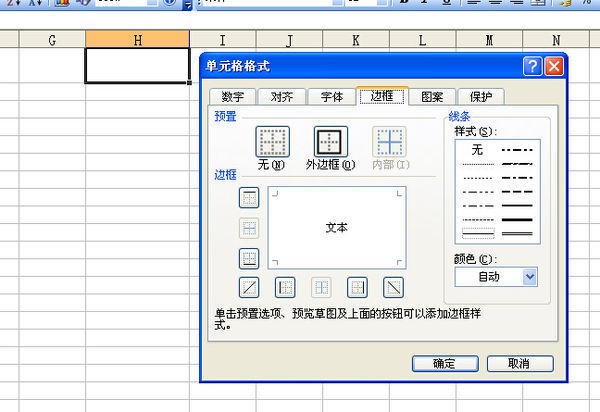Select column L header

[x=422, y=40]
